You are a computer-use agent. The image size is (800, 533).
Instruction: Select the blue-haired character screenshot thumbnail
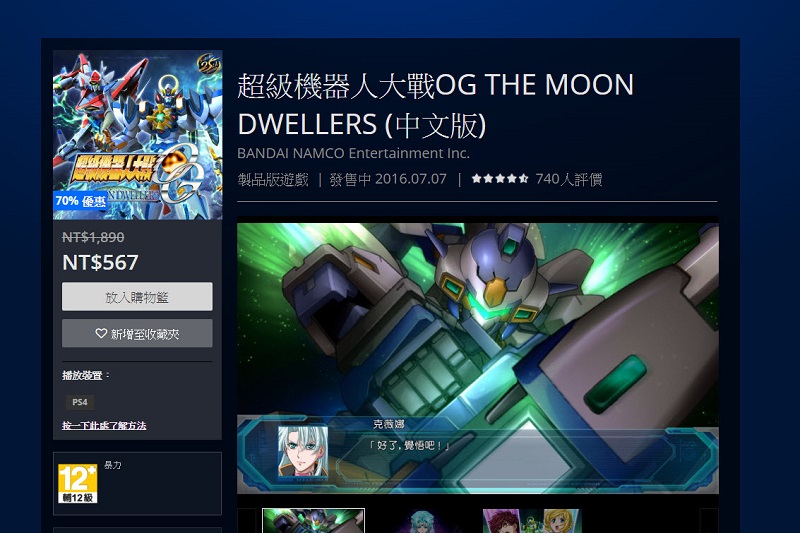(424, 521)
